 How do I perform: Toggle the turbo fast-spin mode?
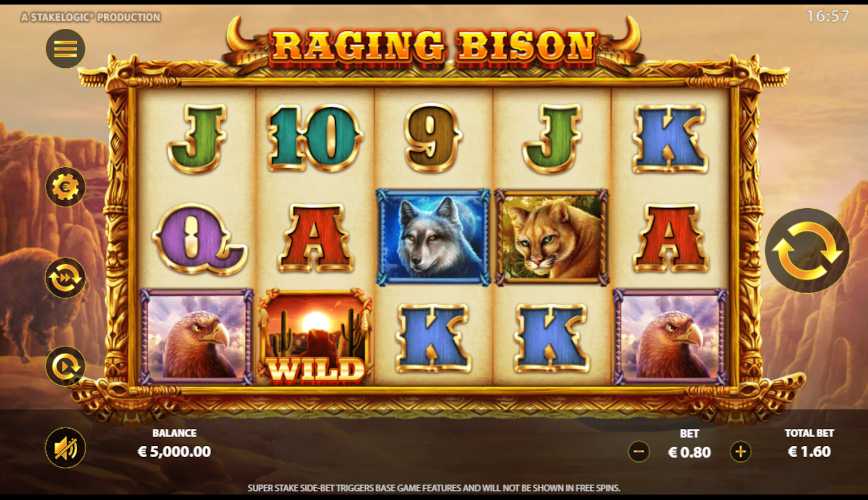(x=65, y=278)
